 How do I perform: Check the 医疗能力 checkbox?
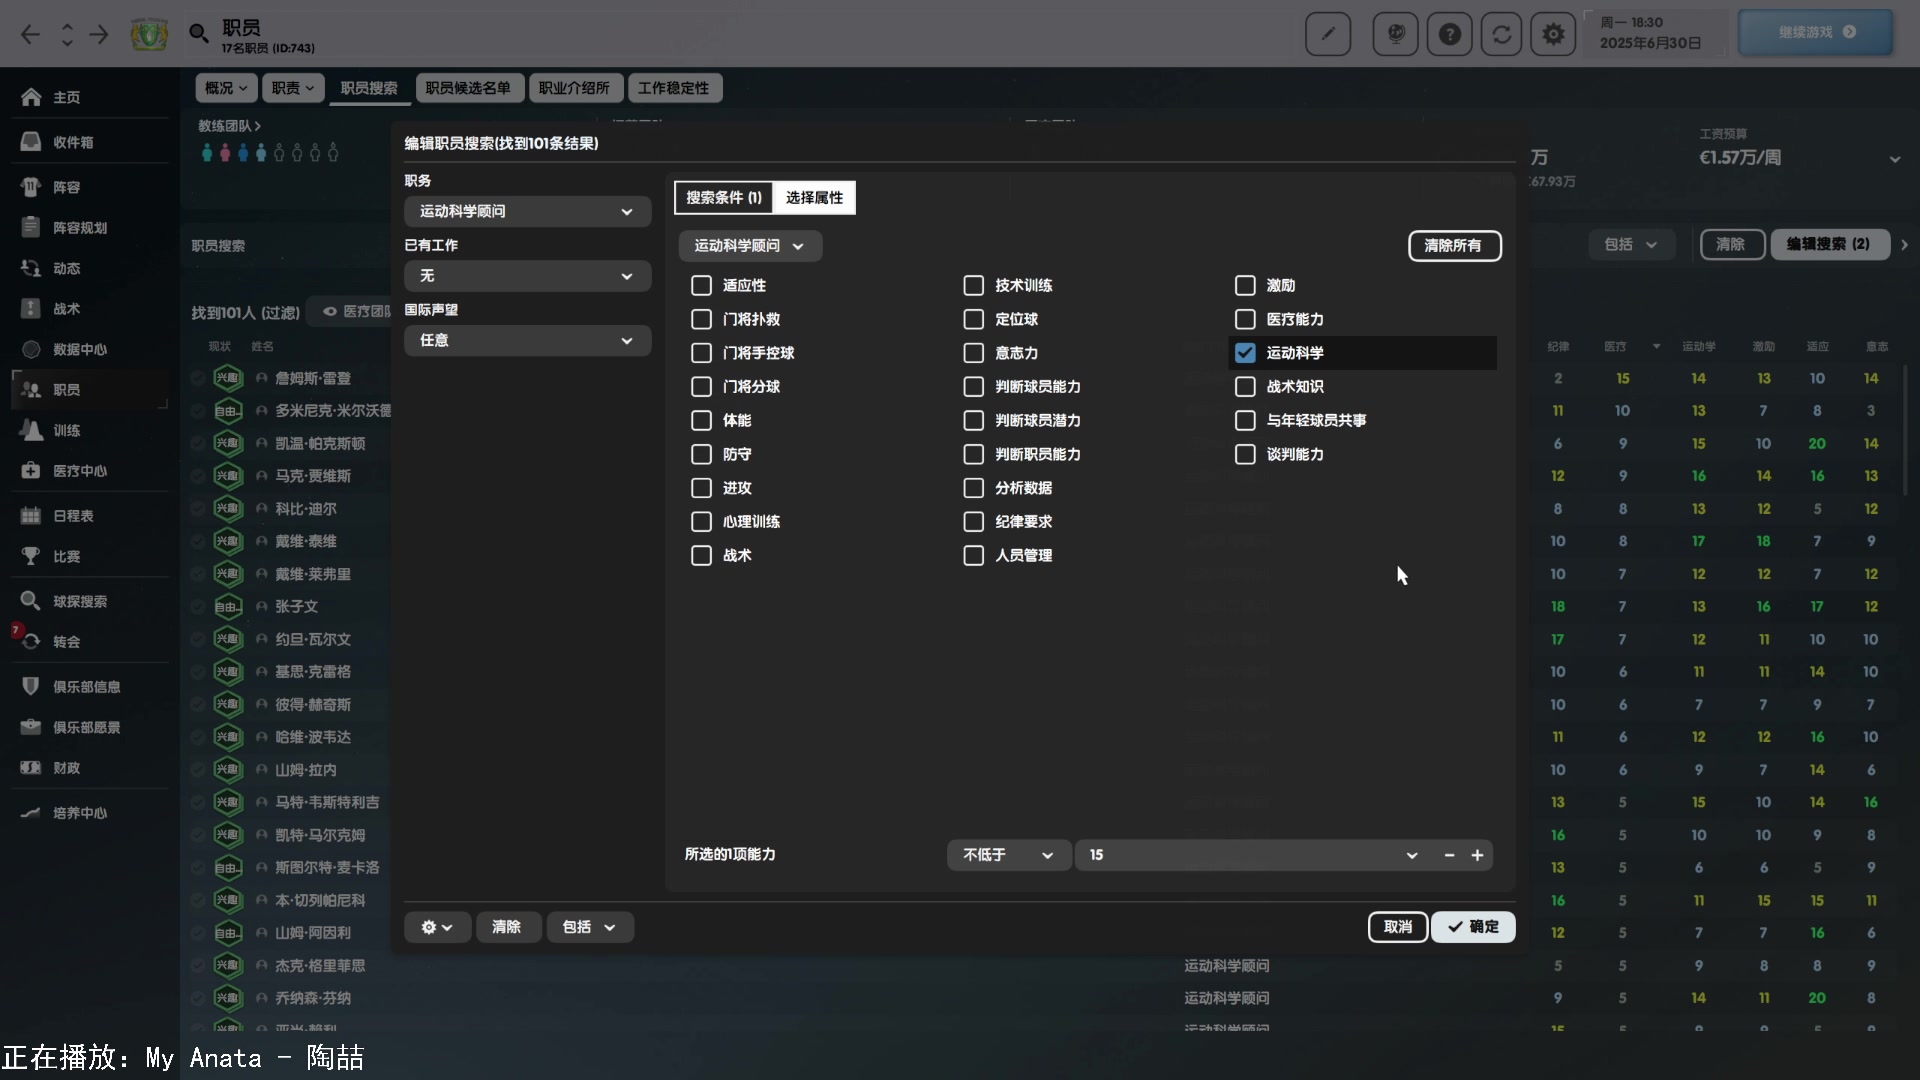[x=1245, y=320]
